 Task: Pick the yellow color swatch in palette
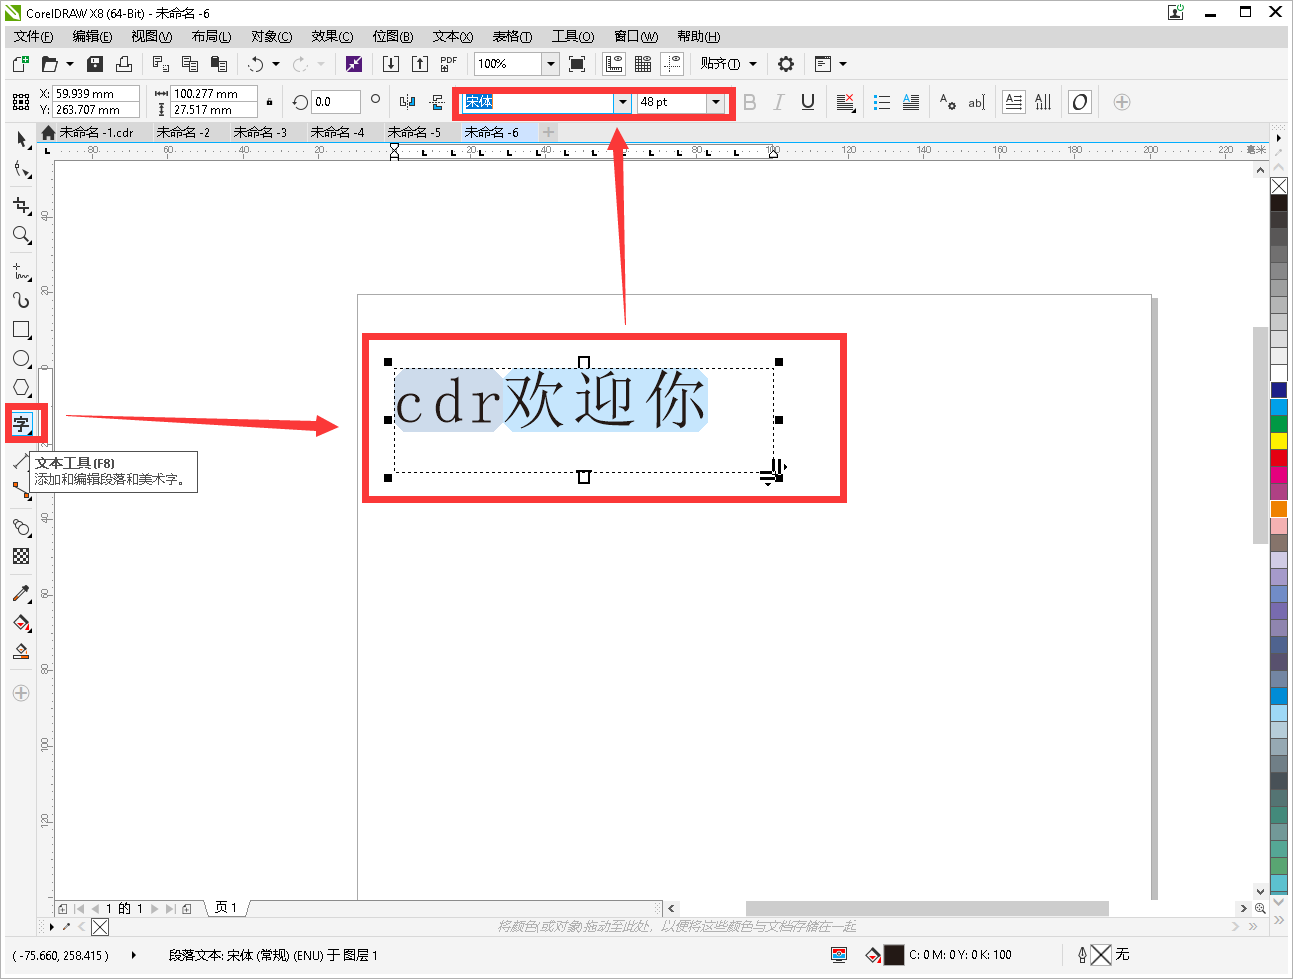[x=1279, y=441]
